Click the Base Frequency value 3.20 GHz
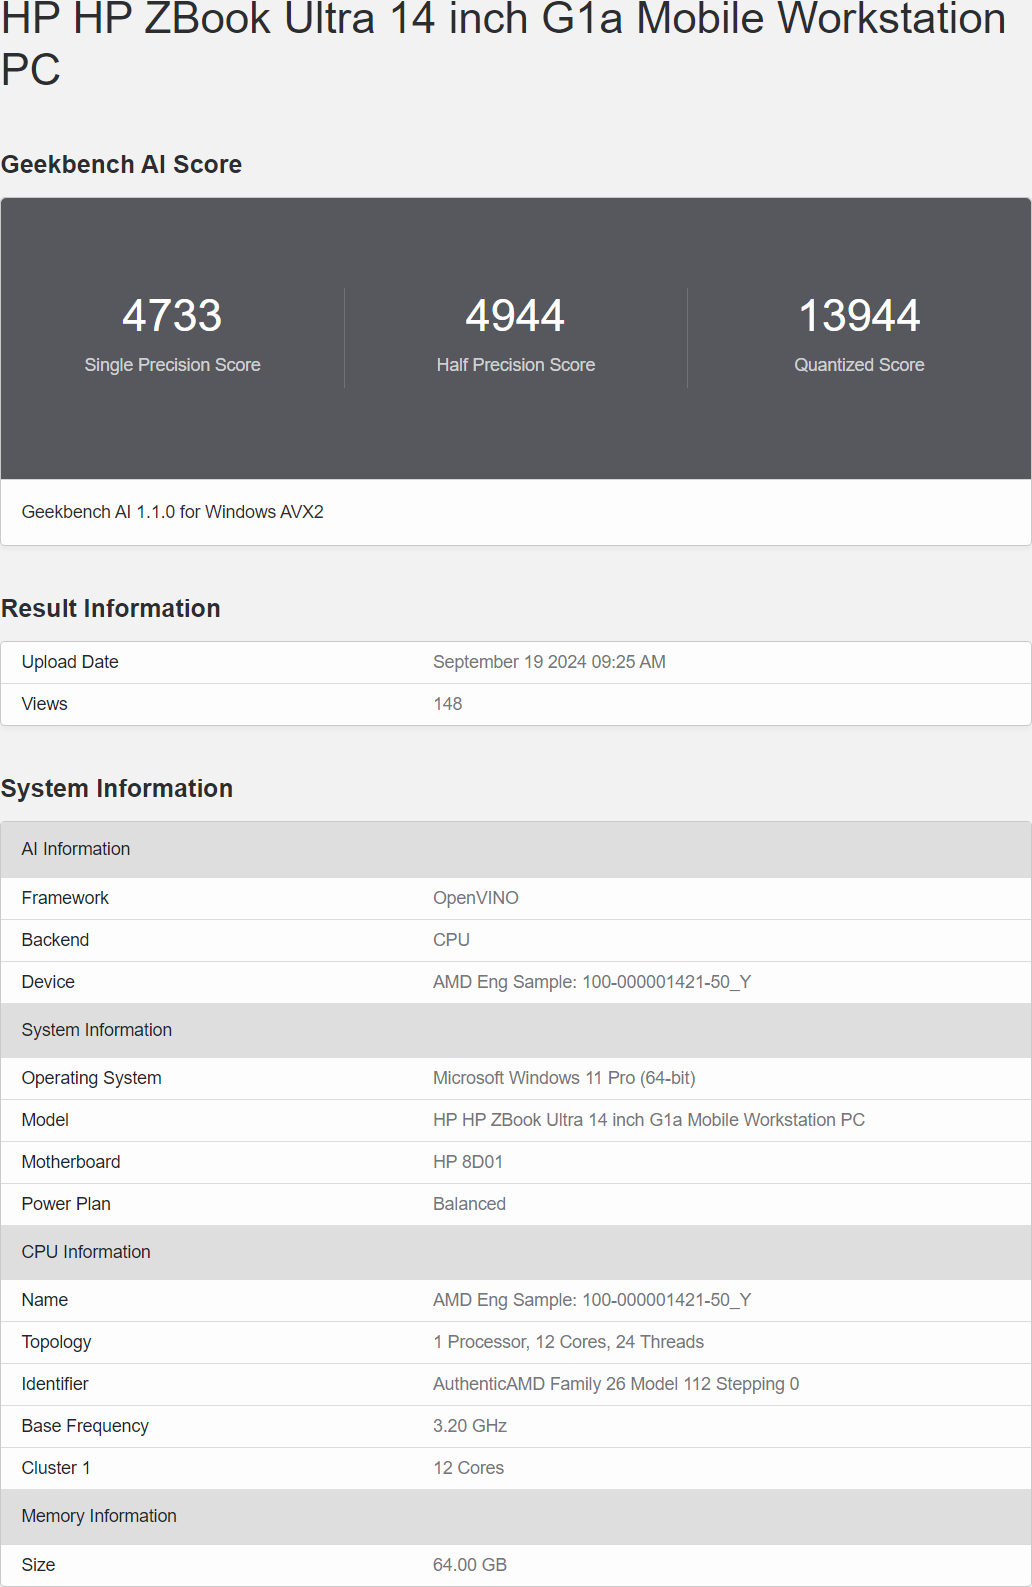1032x1587 pixels. (469, 1426)
